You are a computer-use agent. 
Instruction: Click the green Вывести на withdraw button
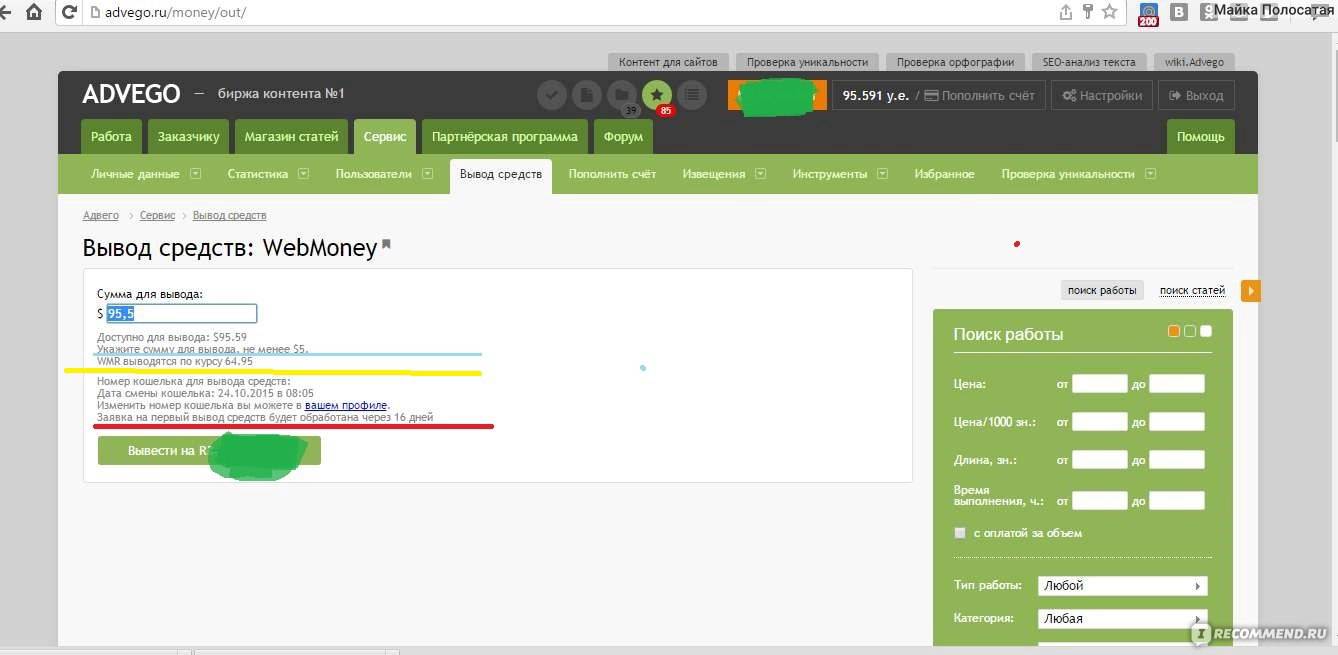[x=209, y=451]
